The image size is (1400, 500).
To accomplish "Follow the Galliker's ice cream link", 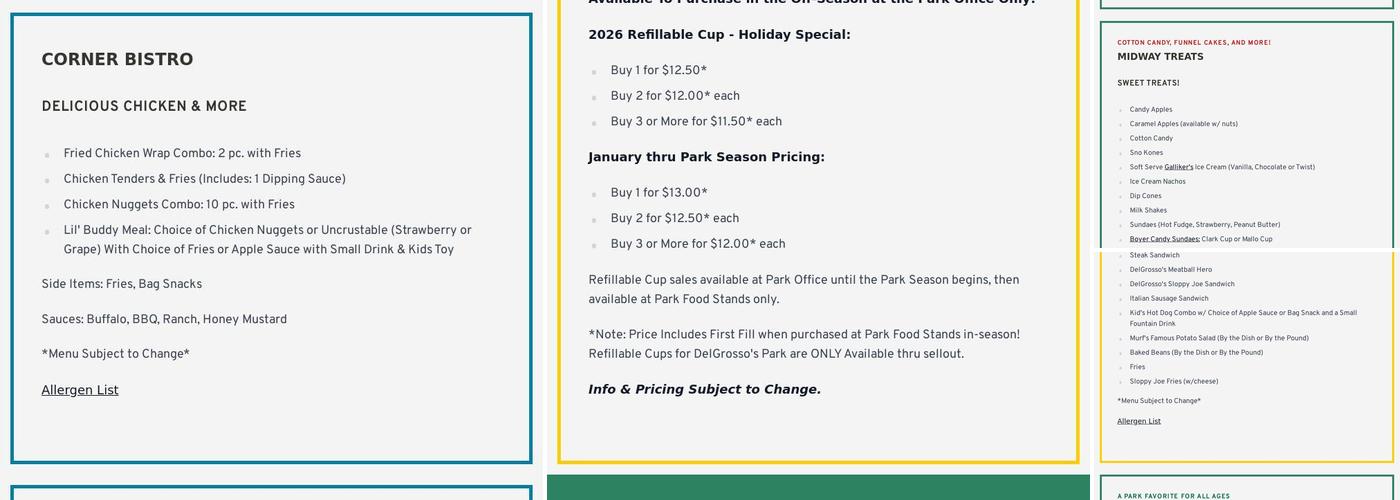I will click(x=1178, y=167).
